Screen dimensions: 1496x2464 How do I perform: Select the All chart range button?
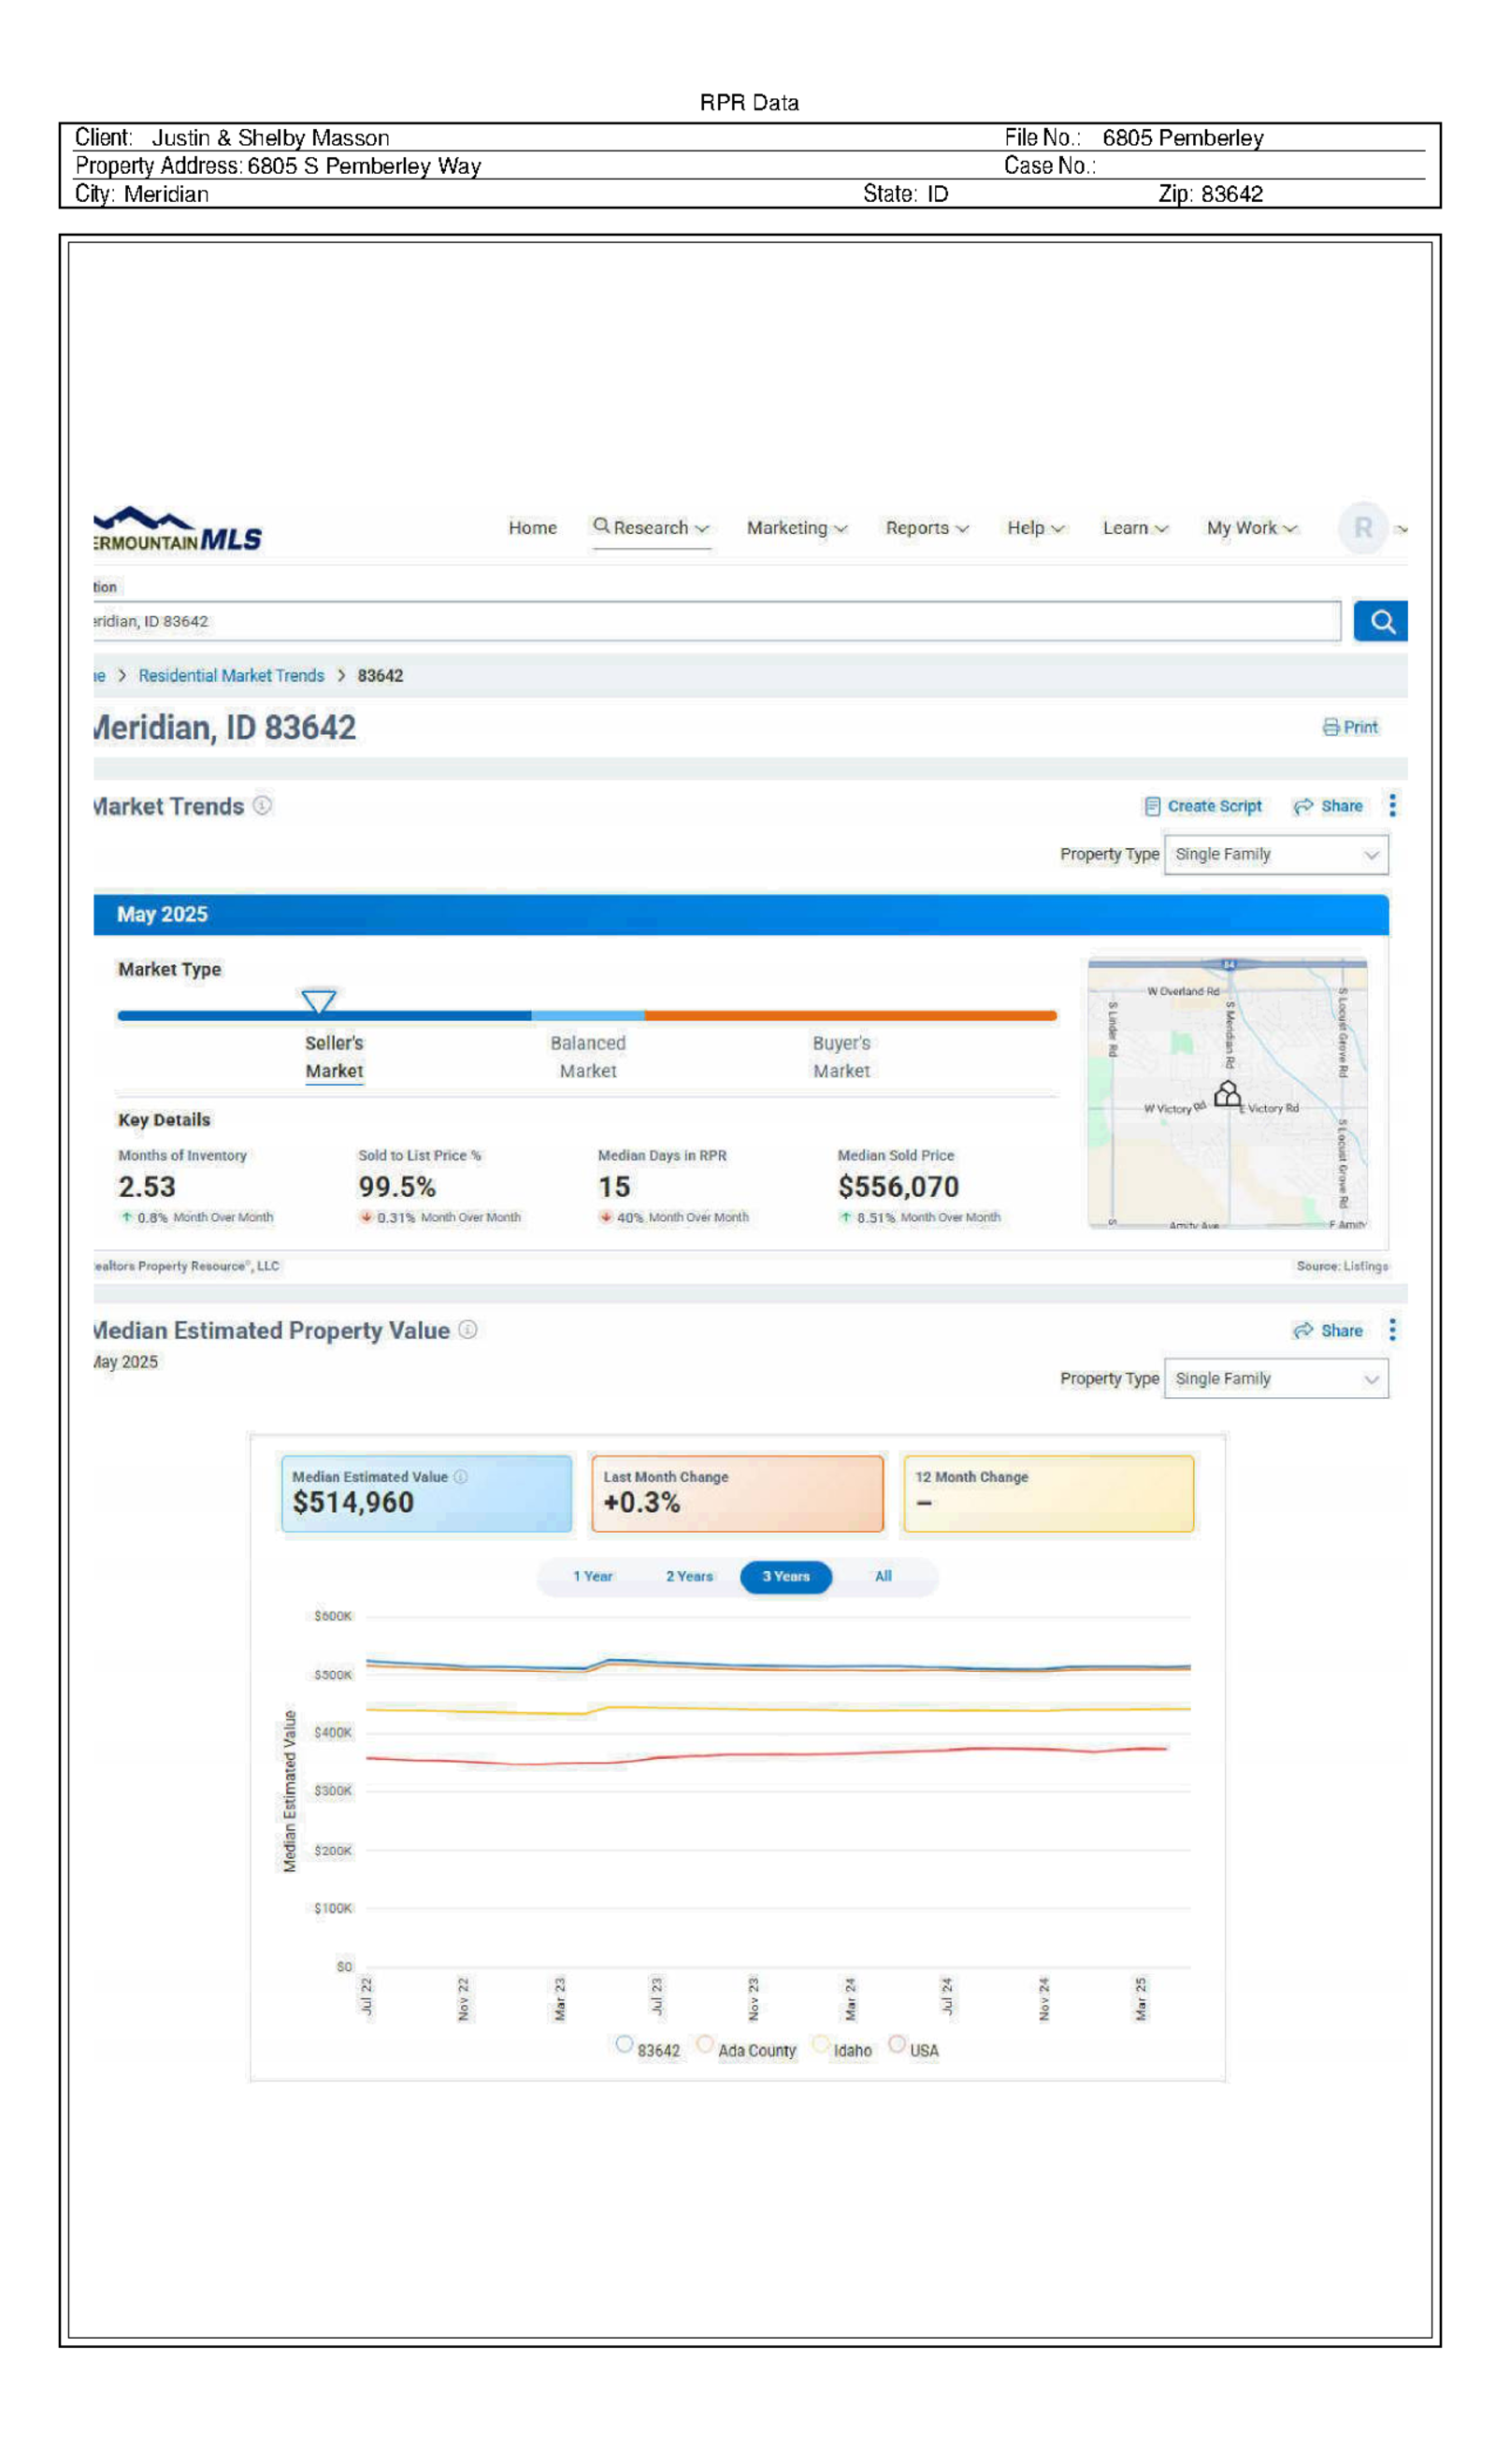tap(883, 1576)
